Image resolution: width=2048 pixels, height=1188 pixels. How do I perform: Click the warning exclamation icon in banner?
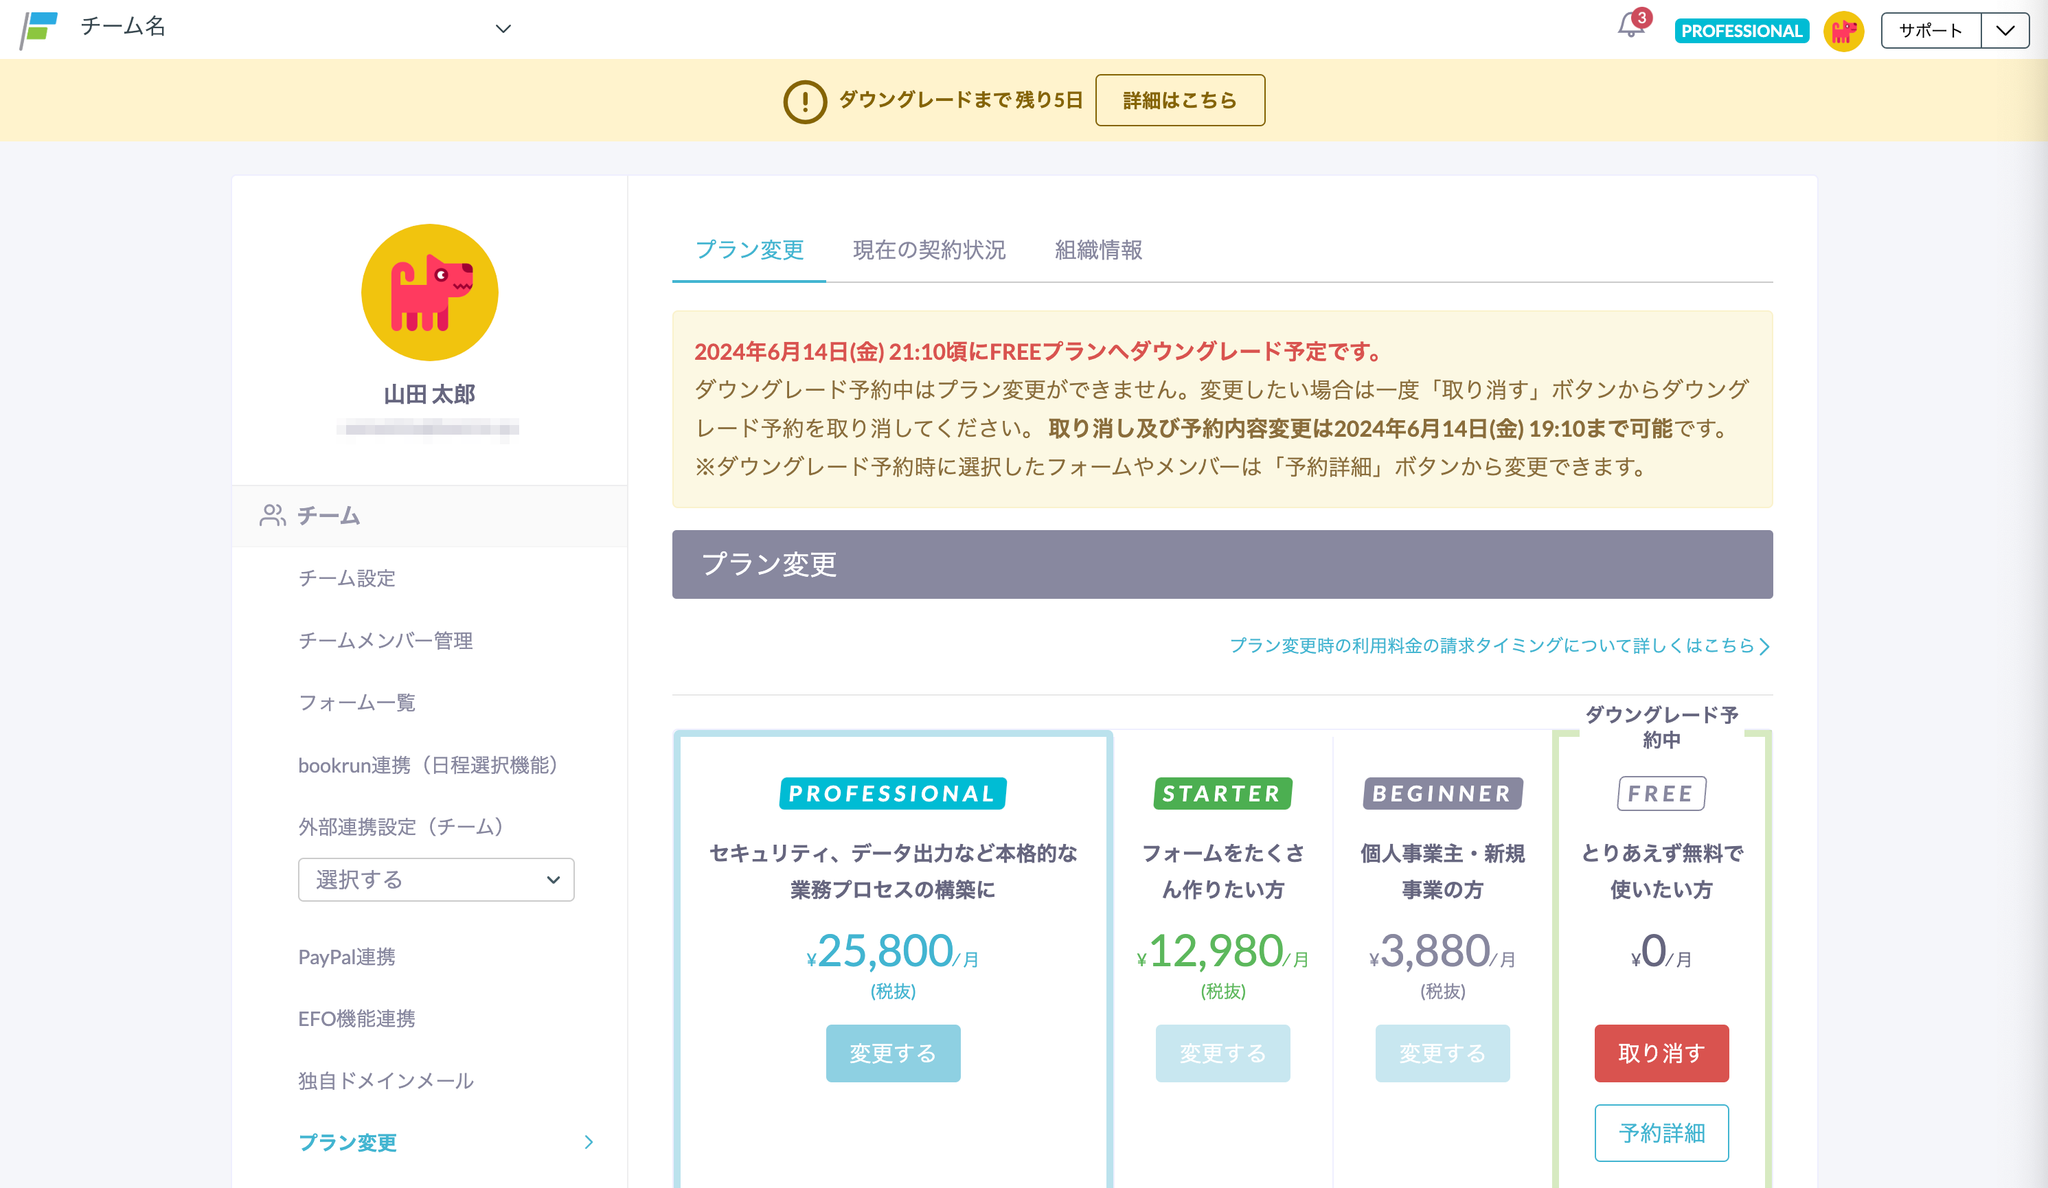pyautogui.click(x=804, y=101)
